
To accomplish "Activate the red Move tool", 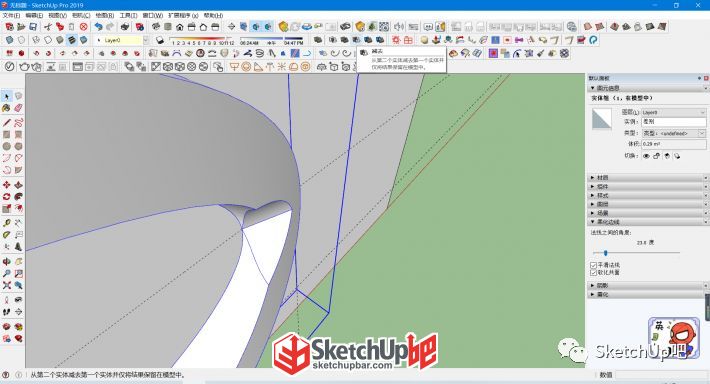I will [x=6, y=185].
